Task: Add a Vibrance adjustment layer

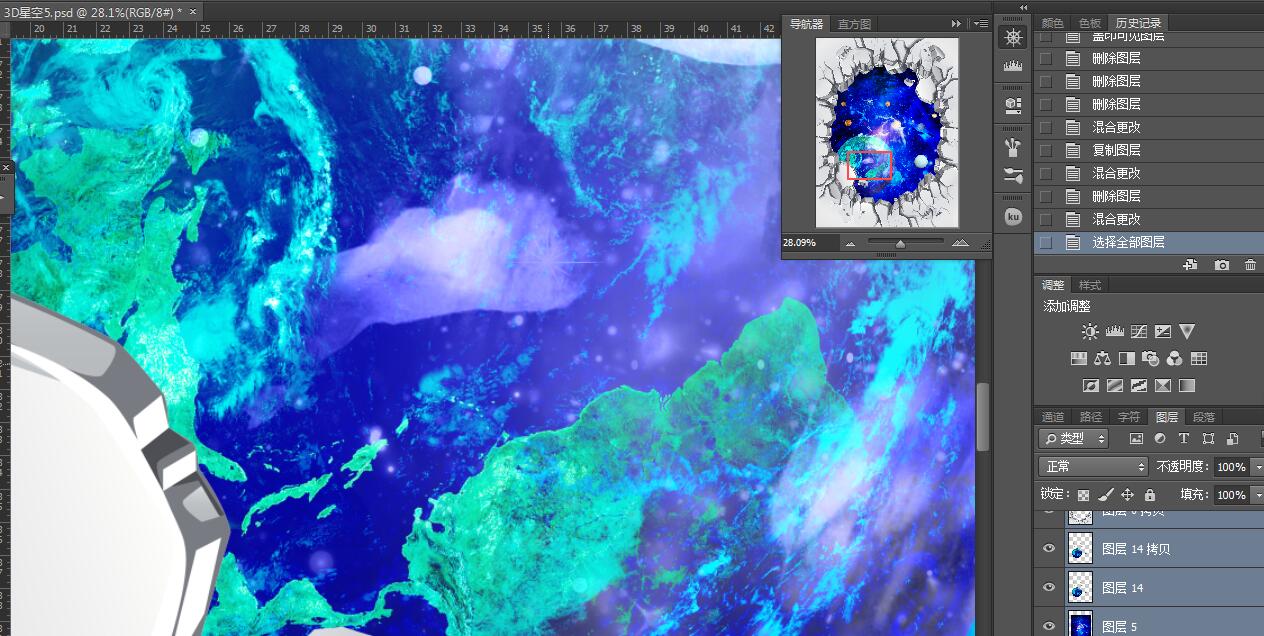Action: tap(1187, 331)
